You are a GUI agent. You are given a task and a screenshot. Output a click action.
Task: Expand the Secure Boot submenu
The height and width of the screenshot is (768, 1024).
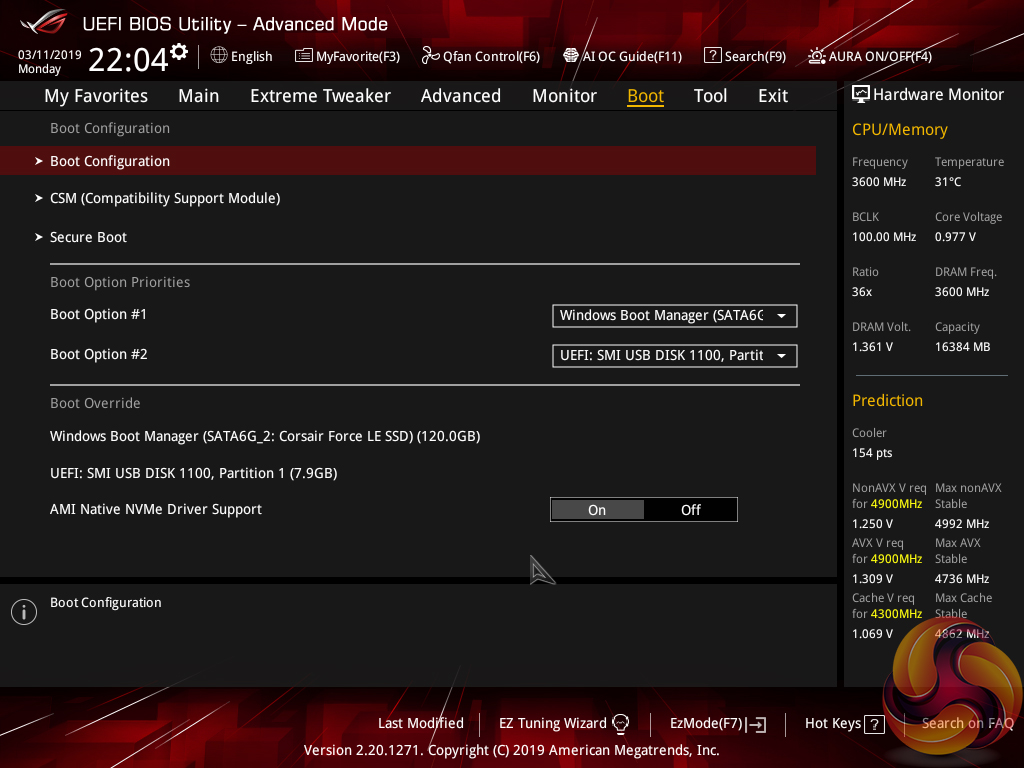coord(89,237)
